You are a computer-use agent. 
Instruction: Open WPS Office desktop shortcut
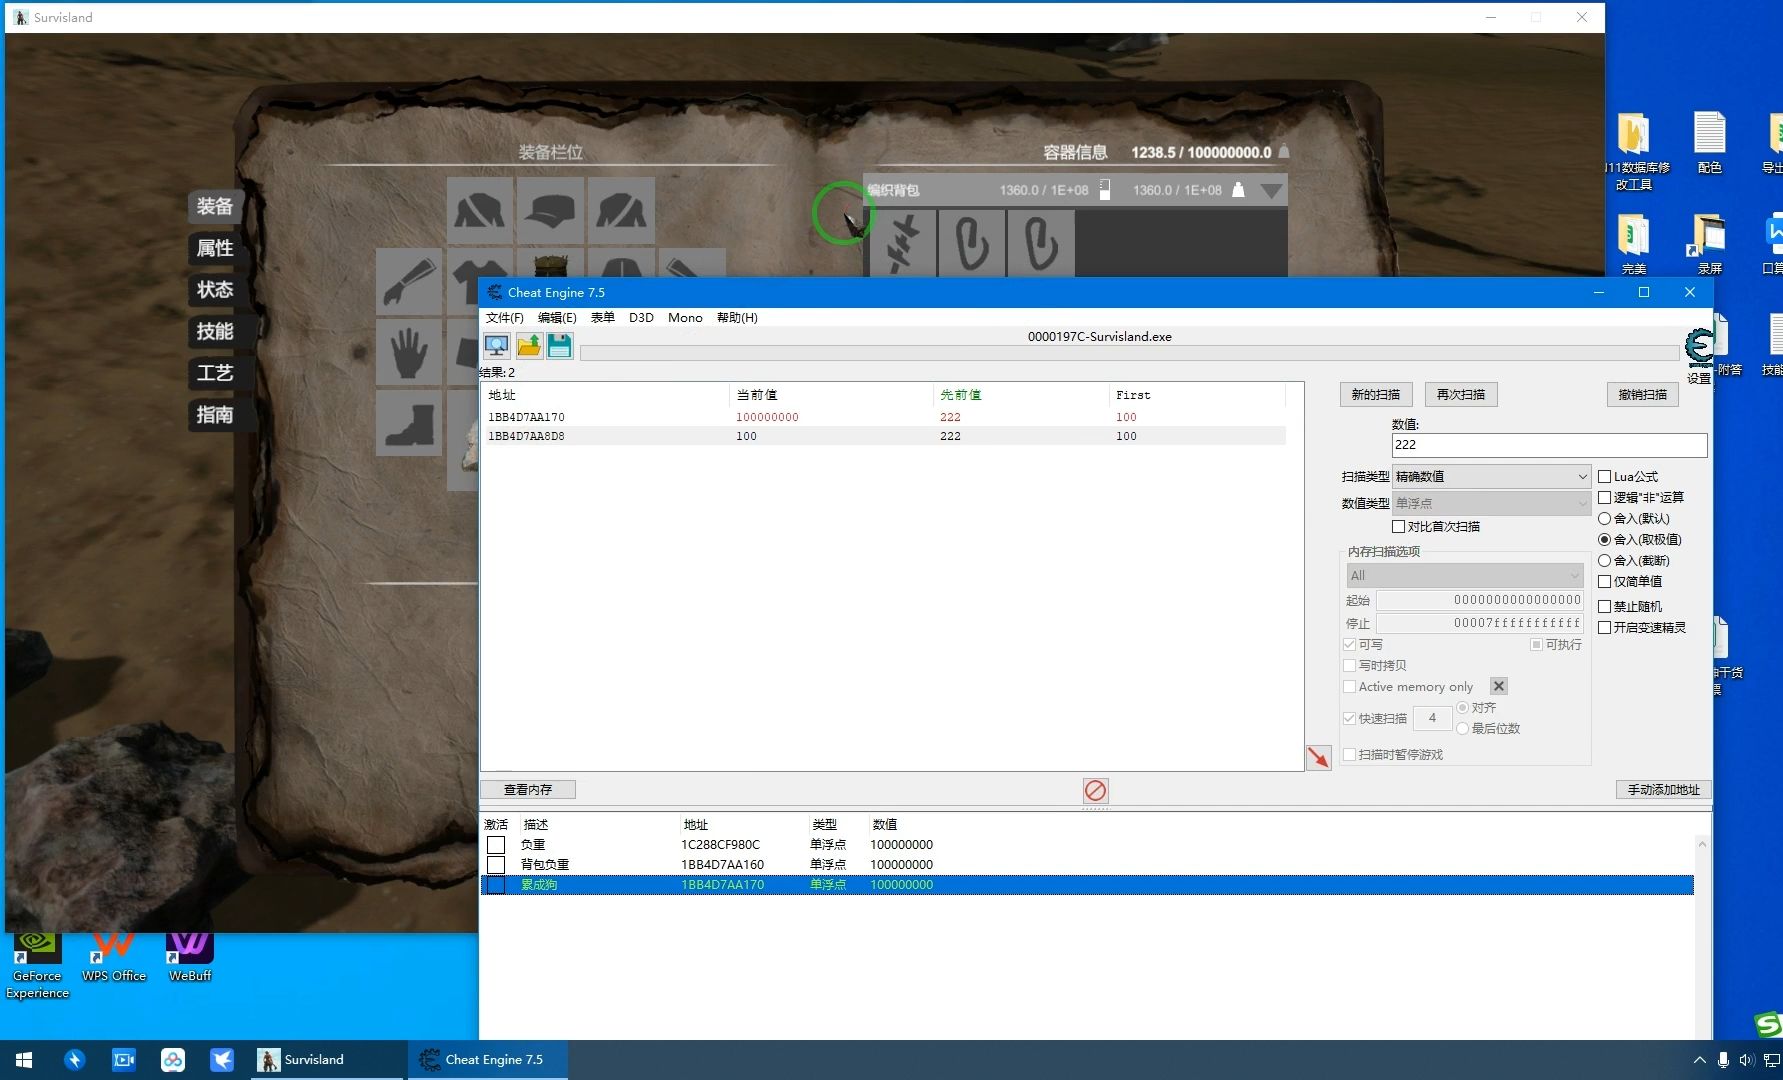[113, 957]
